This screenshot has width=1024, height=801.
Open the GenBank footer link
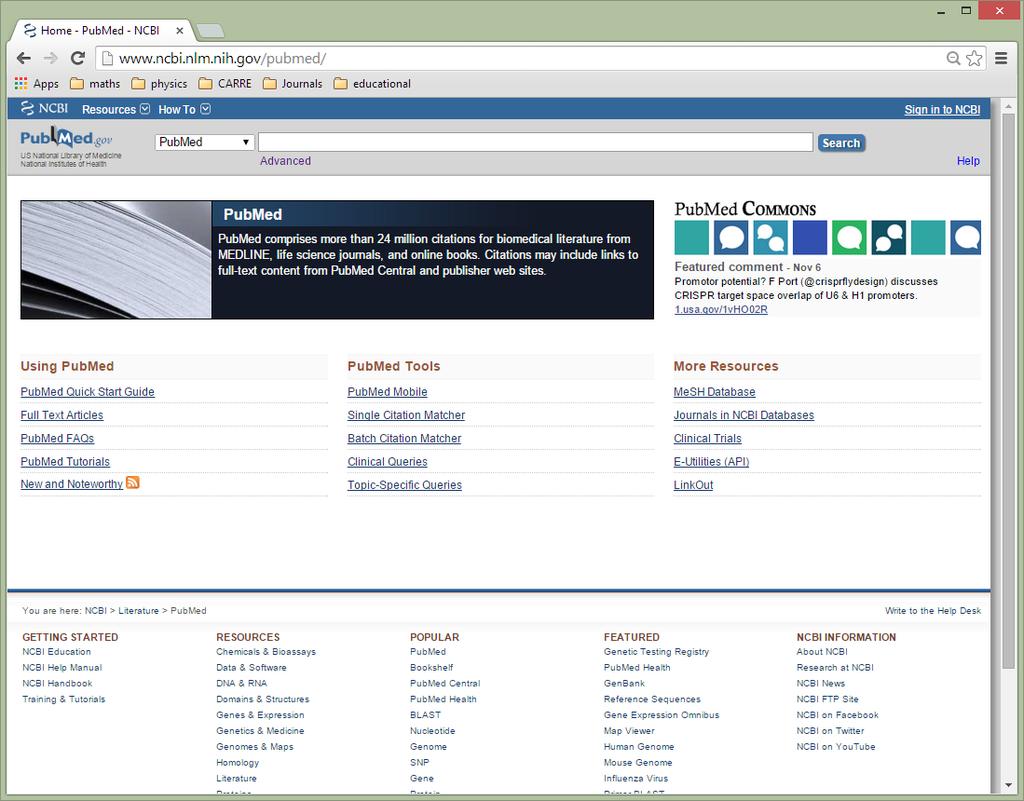[624, 683]
